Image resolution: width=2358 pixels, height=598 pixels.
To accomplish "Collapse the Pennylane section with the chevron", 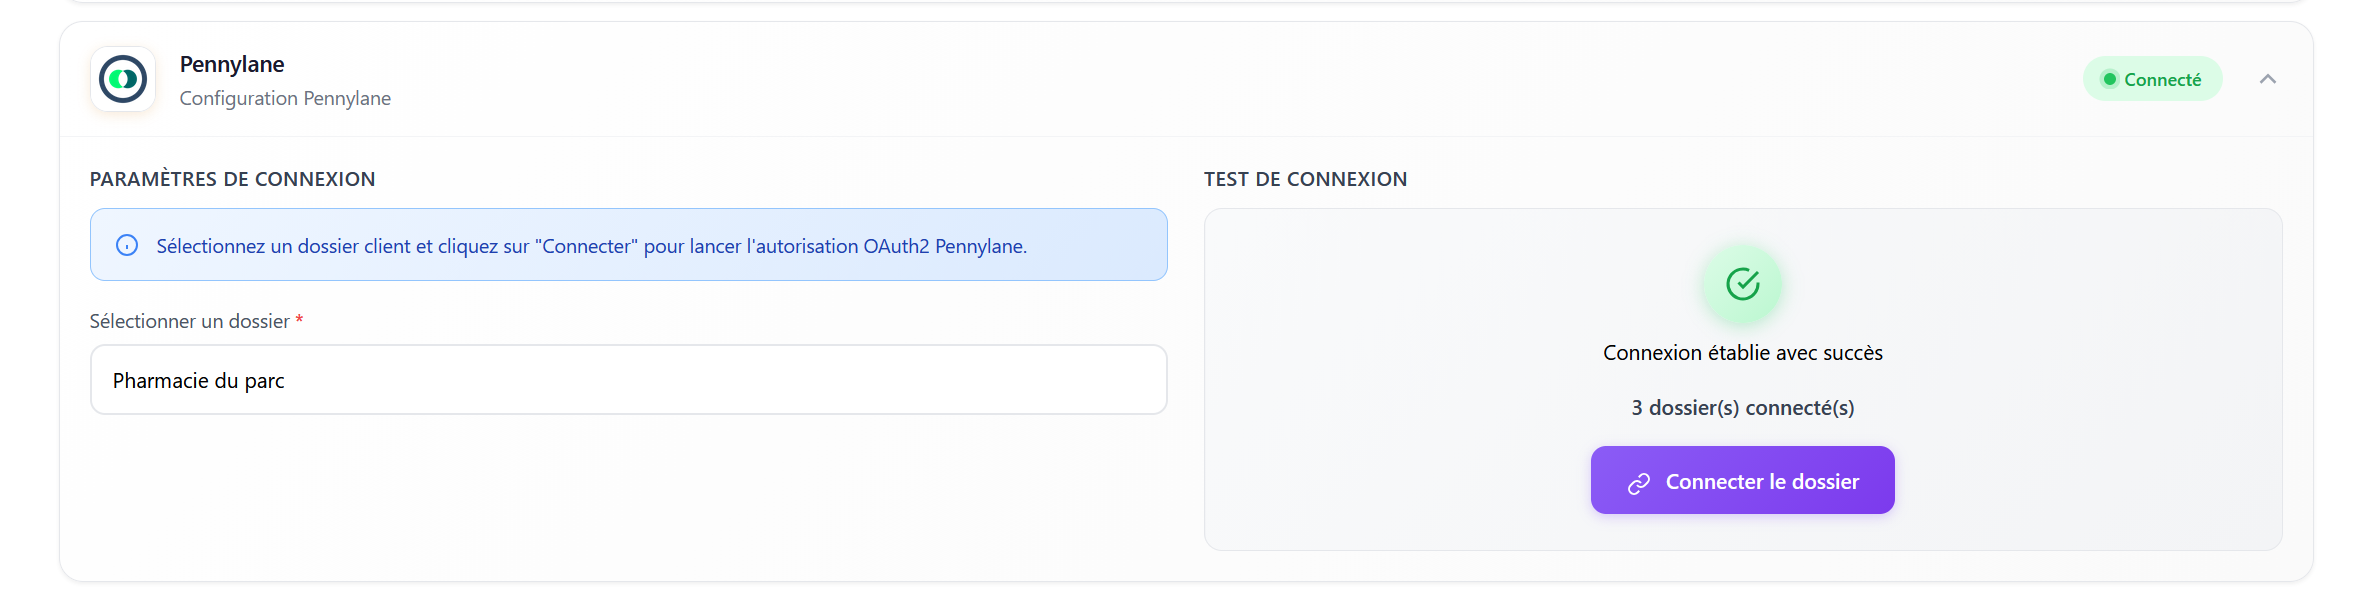I will pos(2267,79).
